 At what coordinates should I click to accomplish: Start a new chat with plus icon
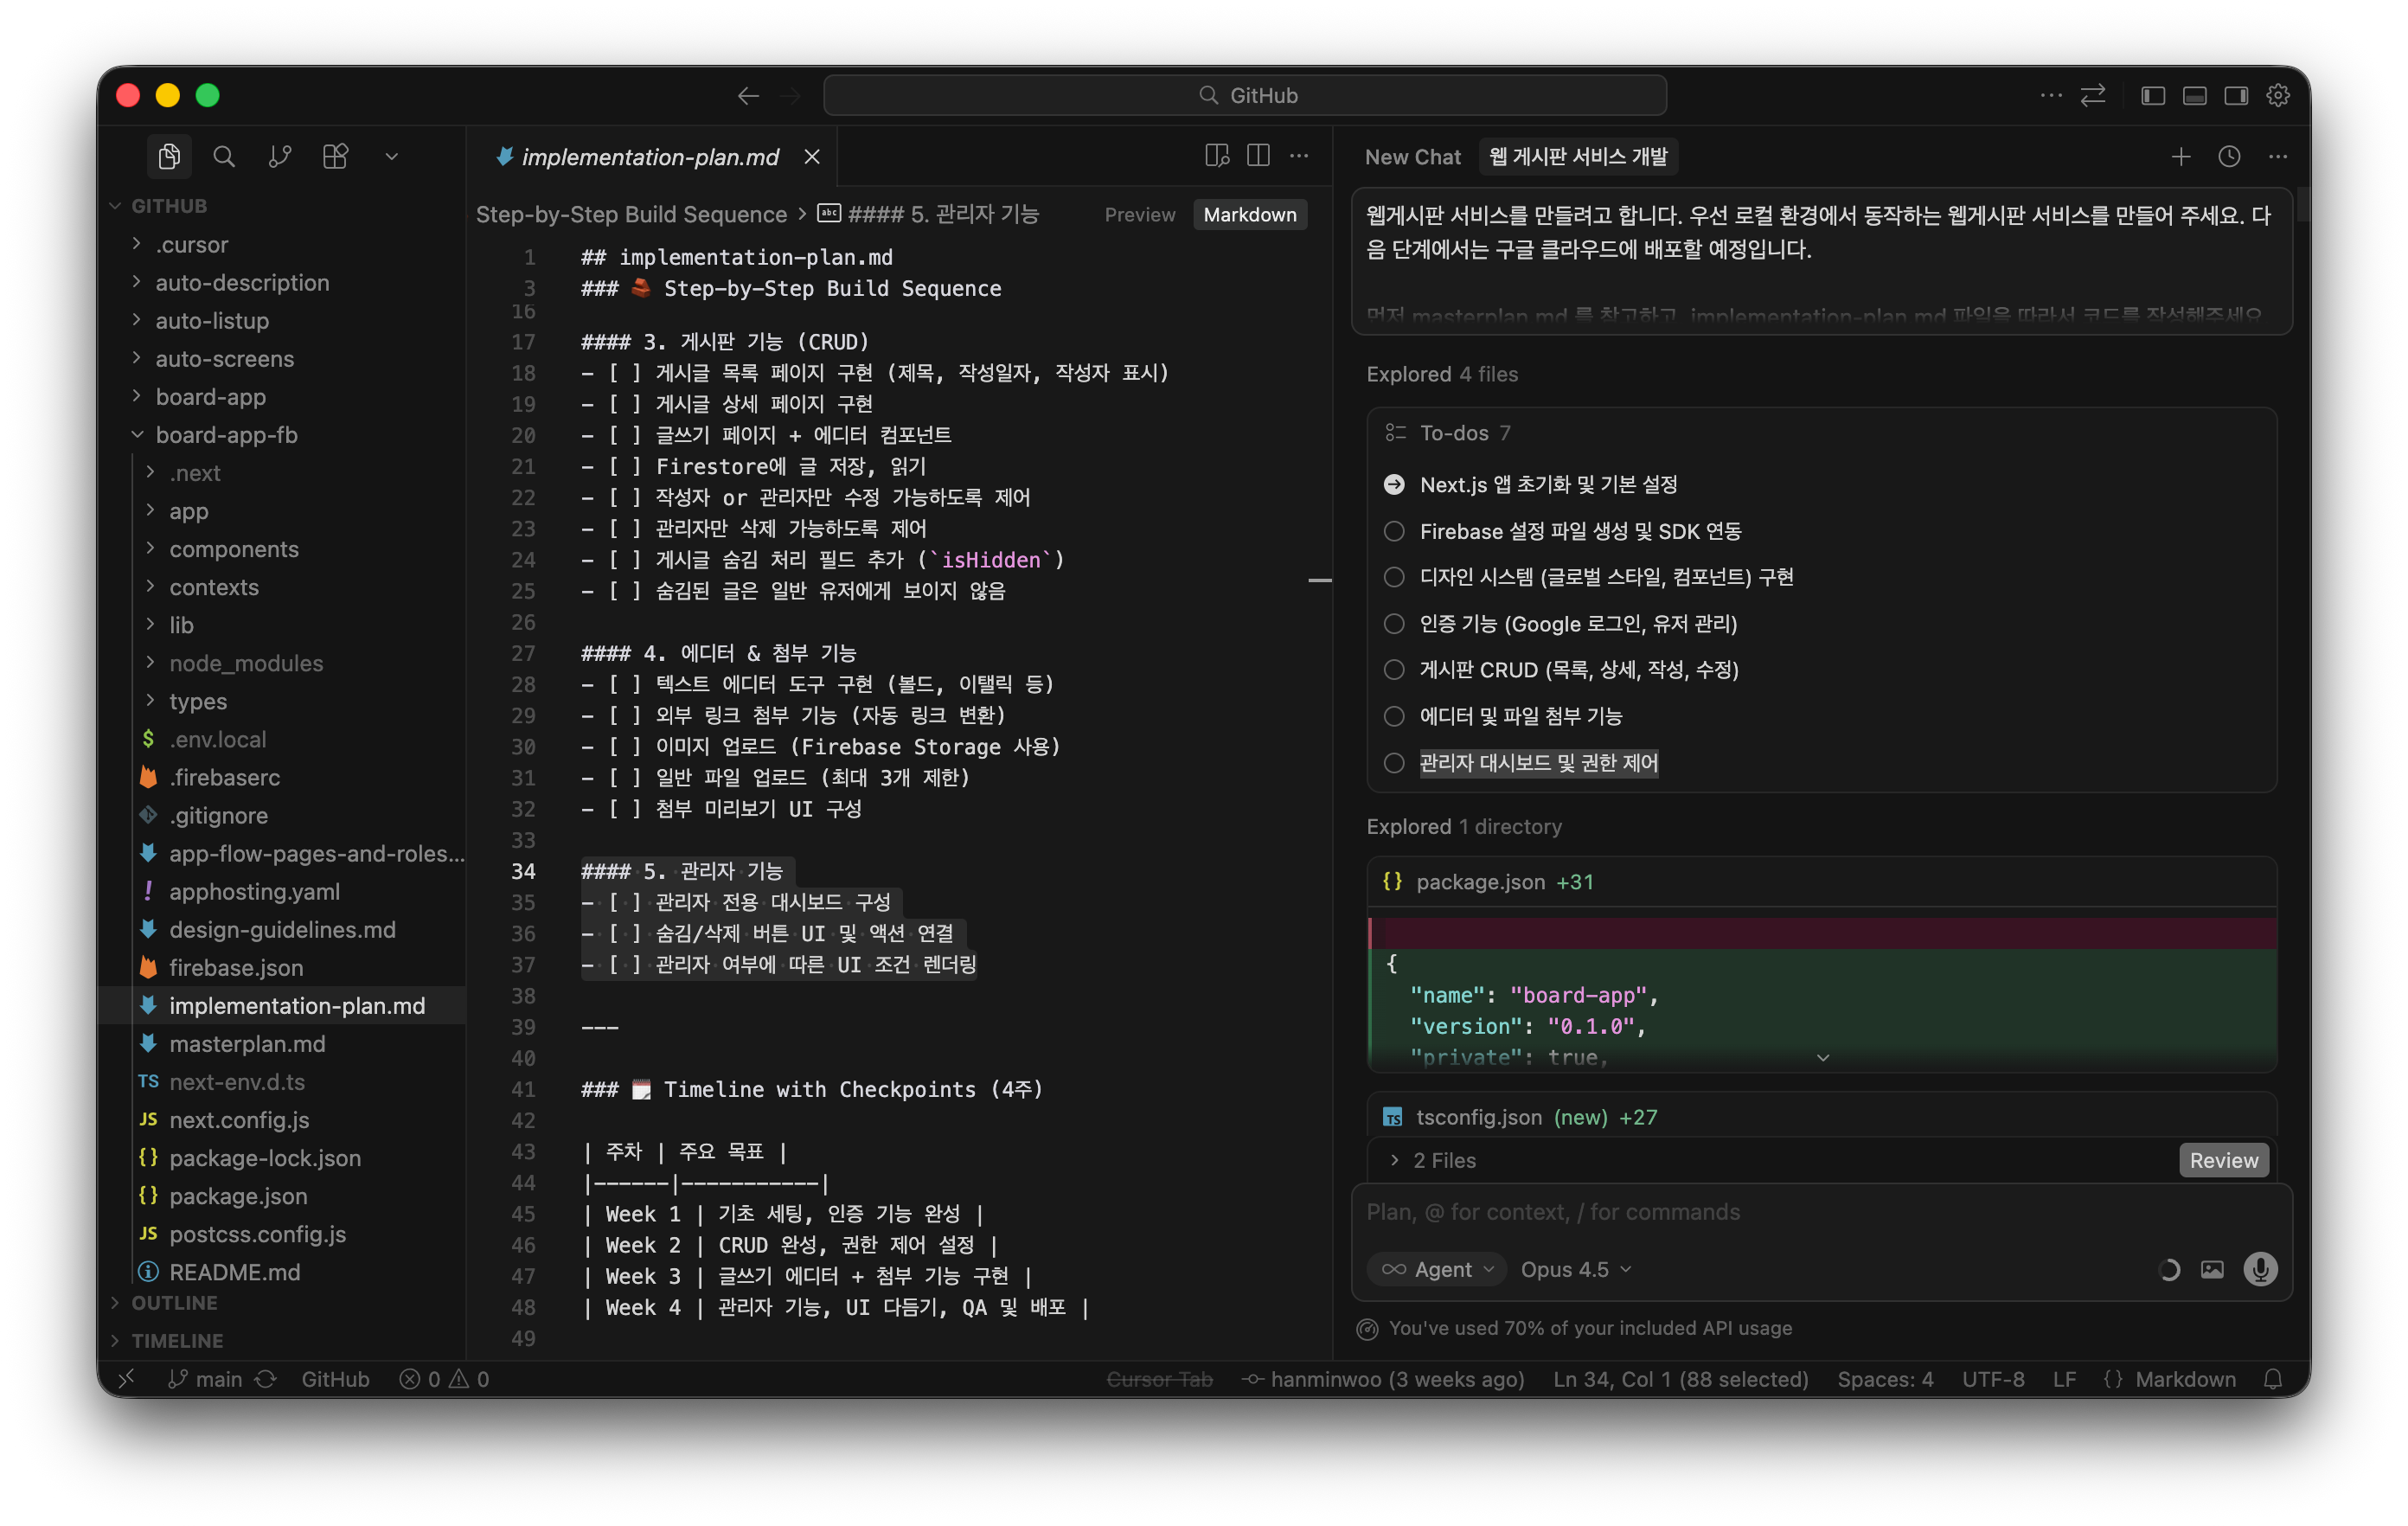[x=2181, y=156]
